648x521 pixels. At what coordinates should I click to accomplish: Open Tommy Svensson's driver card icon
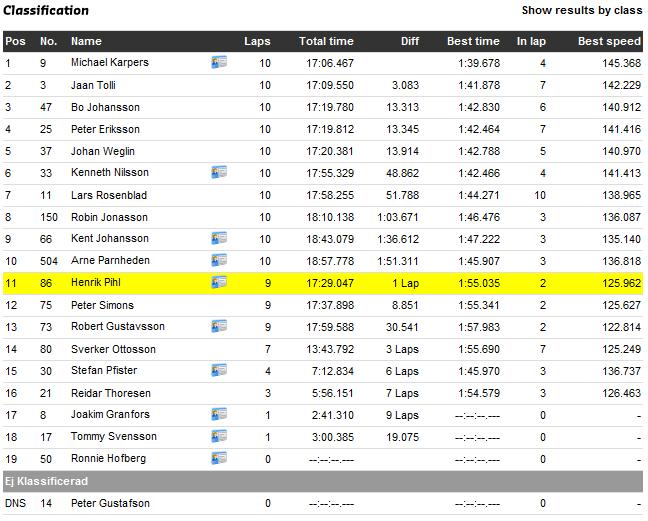tap(219, 436)
